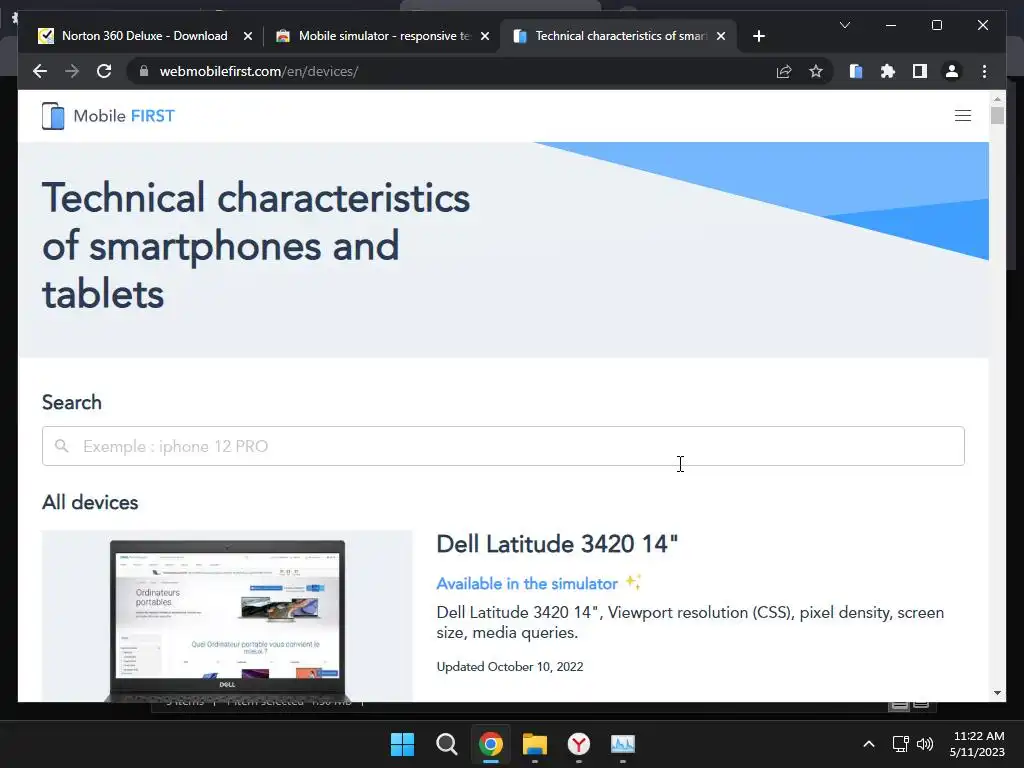Bookmark this page with the star icon
Screen dimensions: 1024x768
pyautogui.click(x=816, y=71)
